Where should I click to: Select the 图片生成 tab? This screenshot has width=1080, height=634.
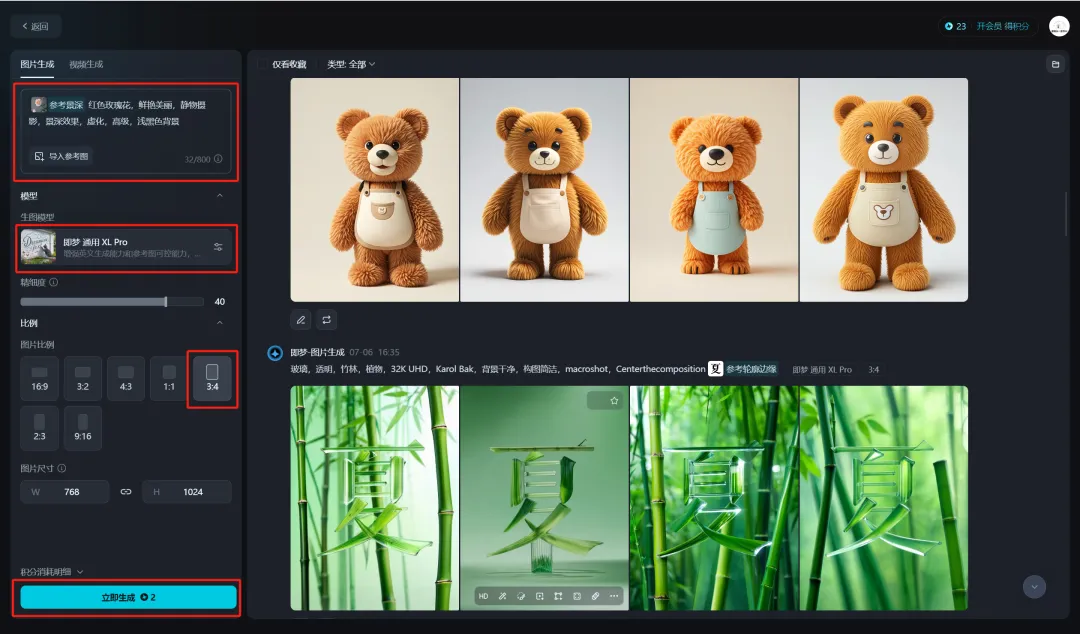(x=37, y=64)
